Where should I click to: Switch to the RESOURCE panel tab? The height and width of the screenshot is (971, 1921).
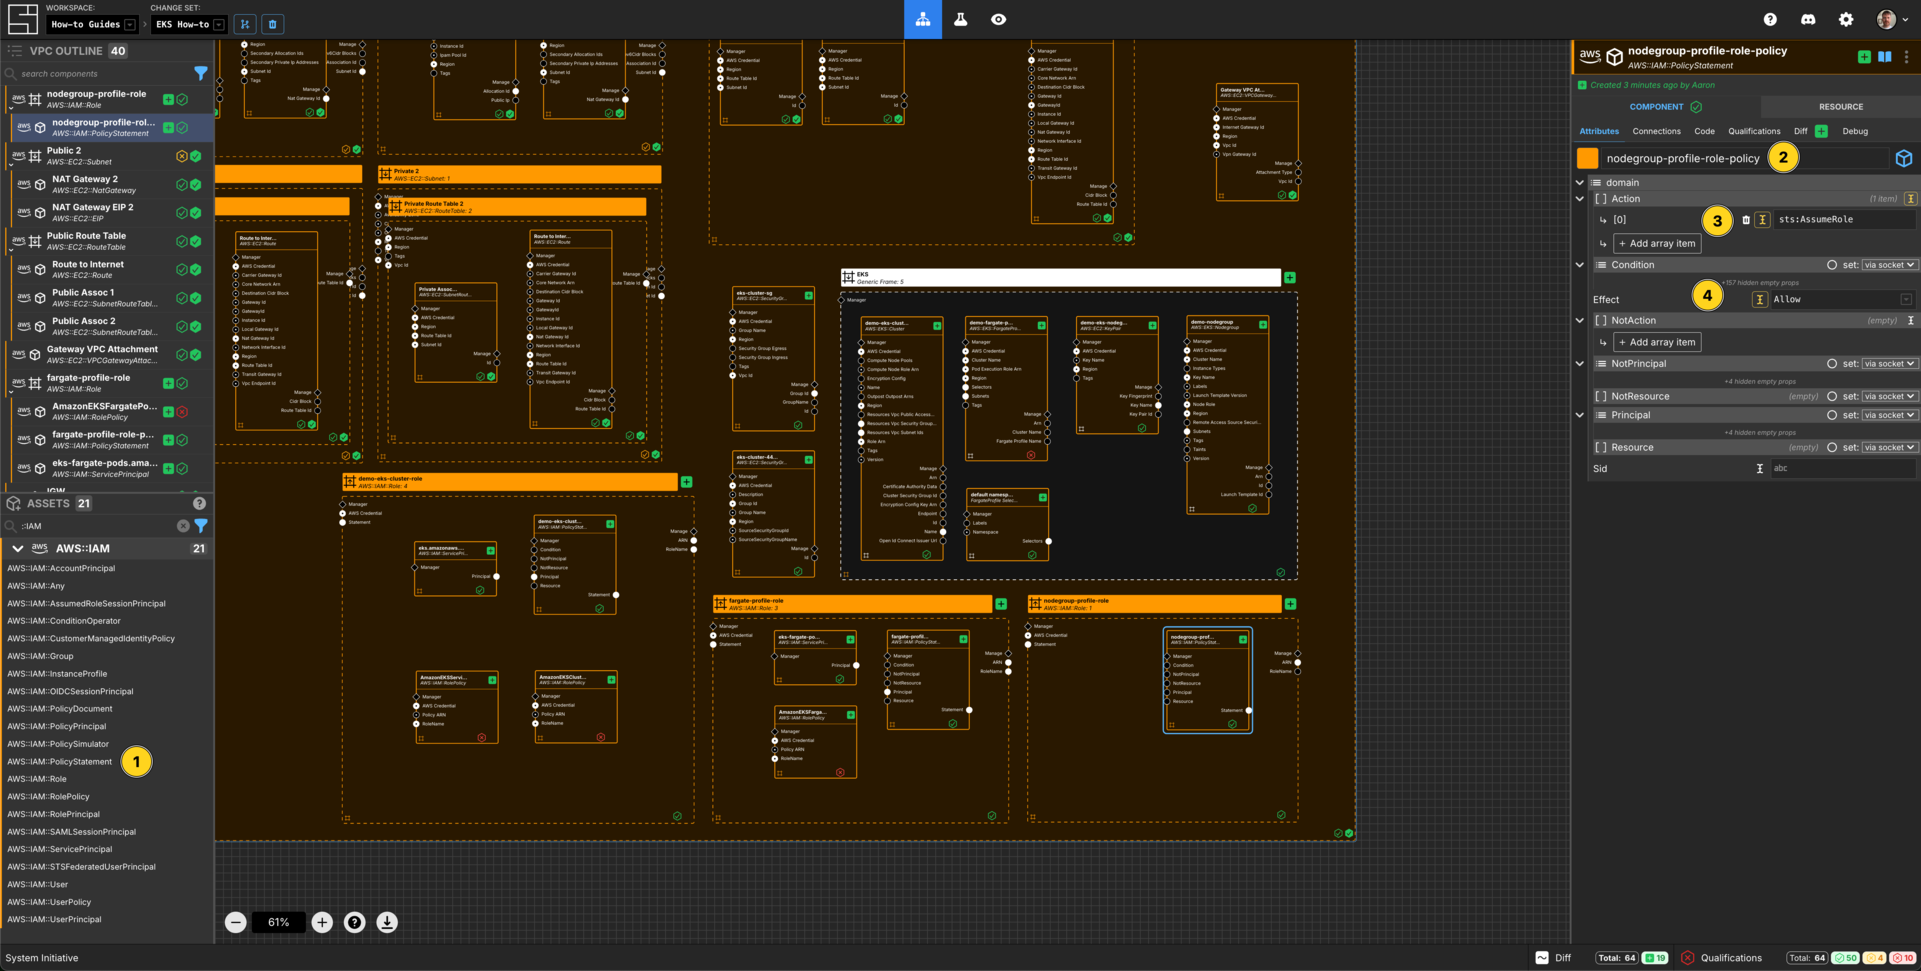click(x=1840, y=107)
